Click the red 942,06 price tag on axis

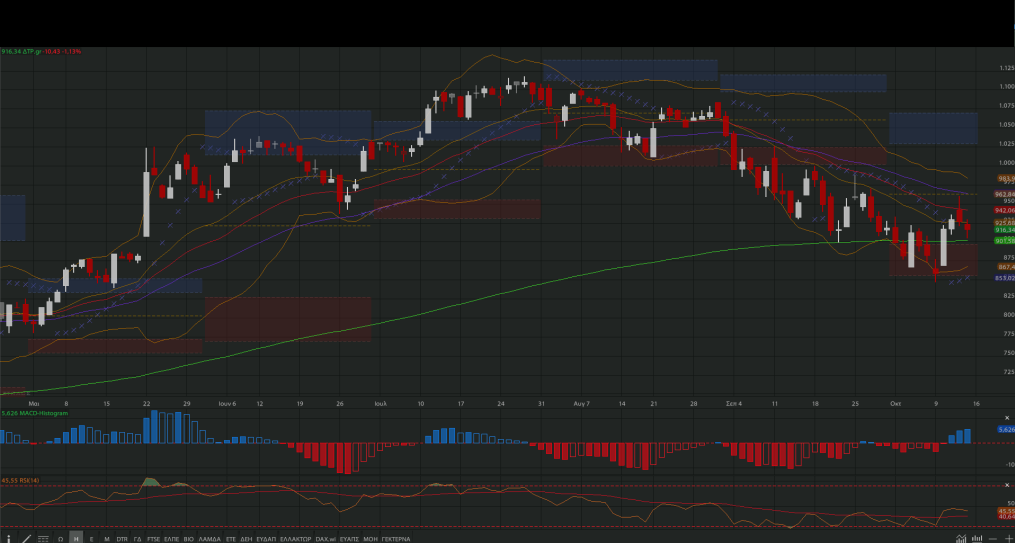tap(1005, 210)
